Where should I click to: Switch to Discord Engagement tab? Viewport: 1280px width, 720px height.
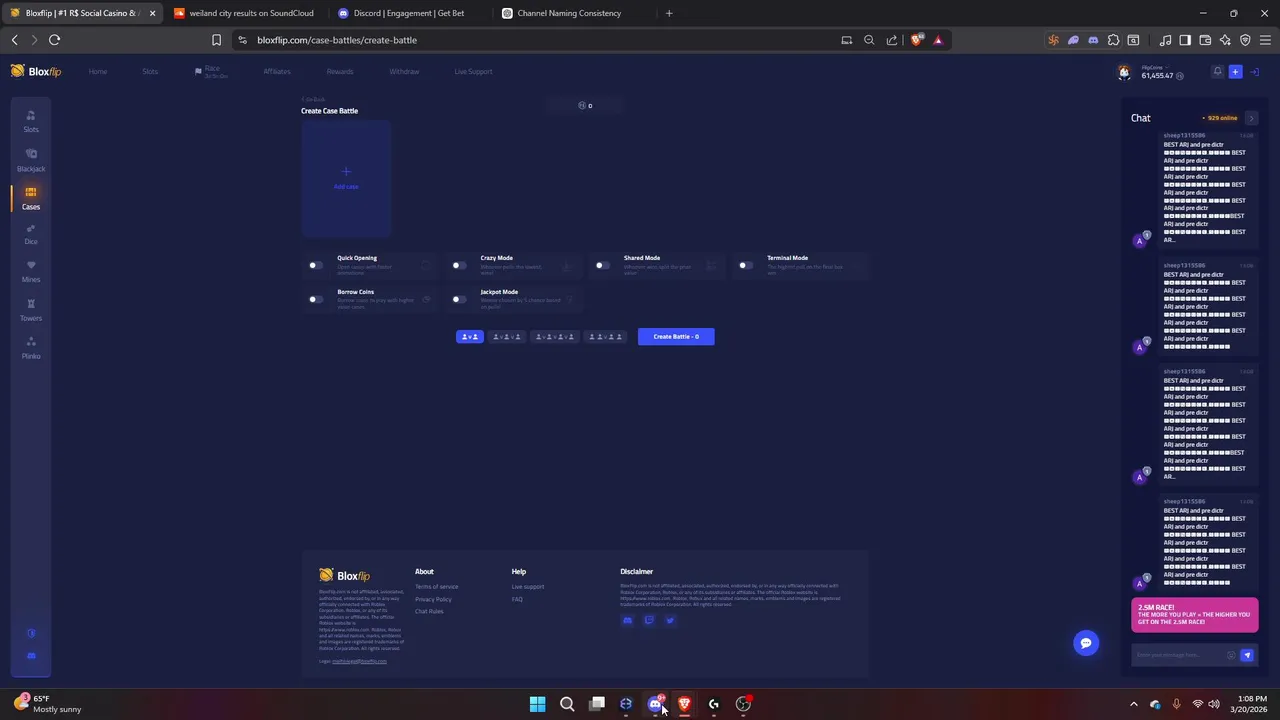pyautogui.click(x=408, y=13)
